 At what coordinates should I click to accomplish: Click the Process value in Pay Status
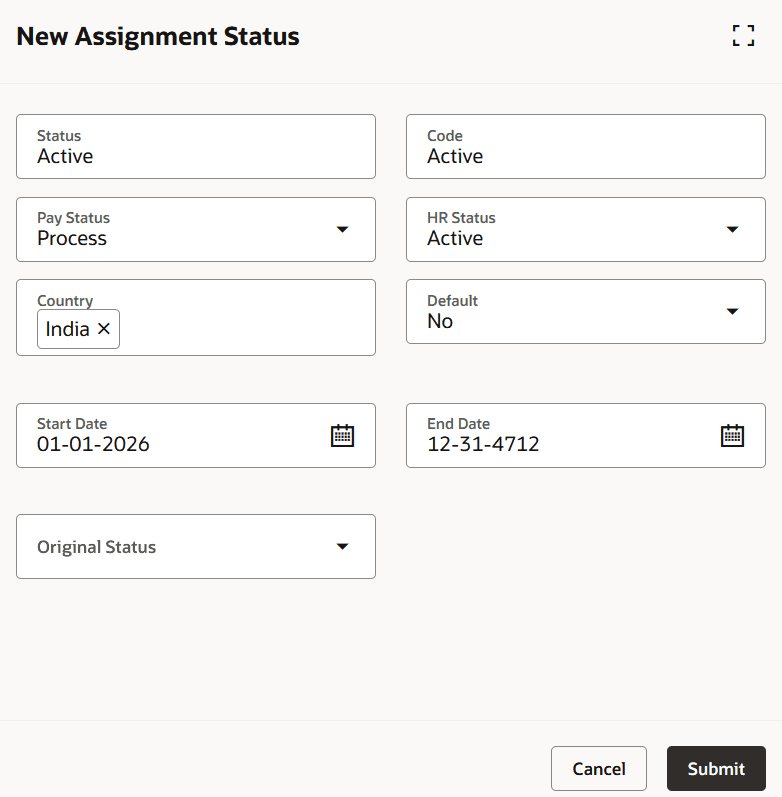[72, 238]
